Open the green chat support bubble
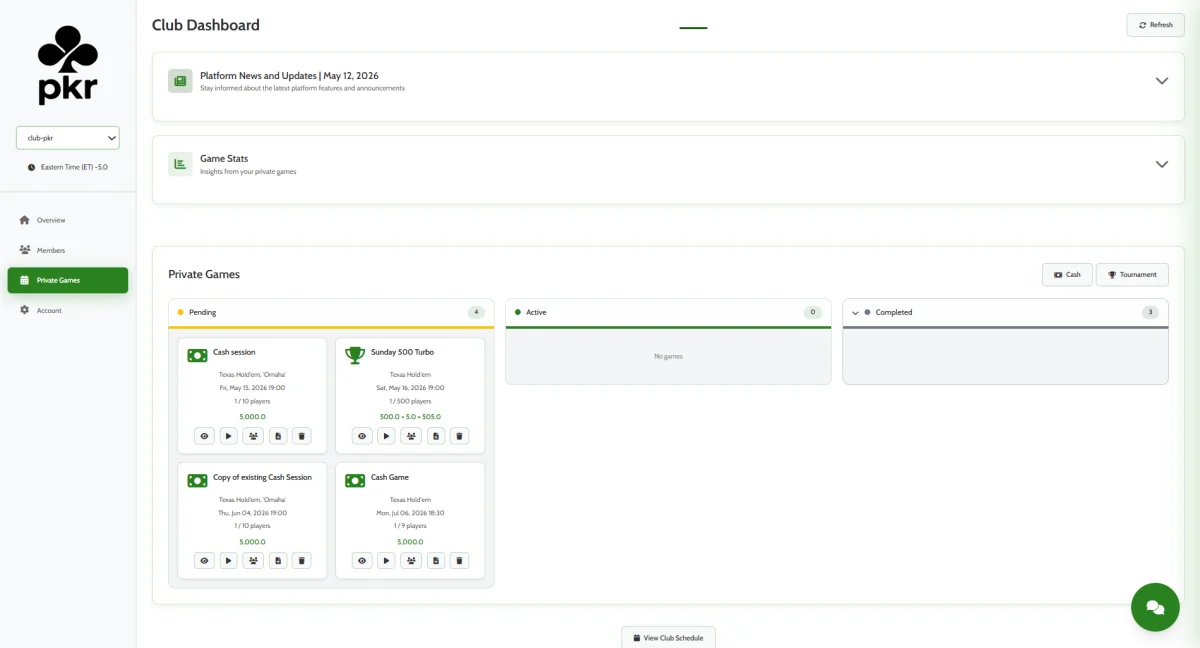 (1155, 607)
